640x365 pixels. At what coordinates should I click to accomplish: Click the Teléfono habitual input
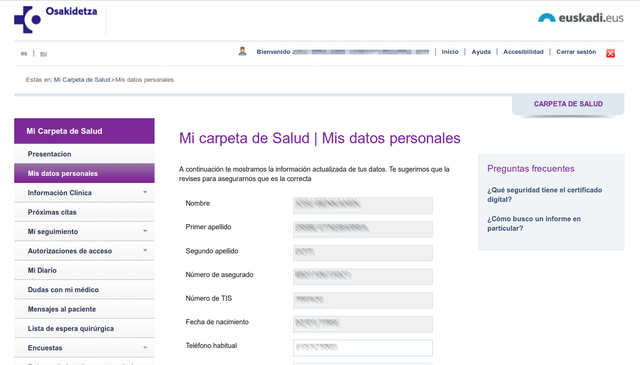363,347
